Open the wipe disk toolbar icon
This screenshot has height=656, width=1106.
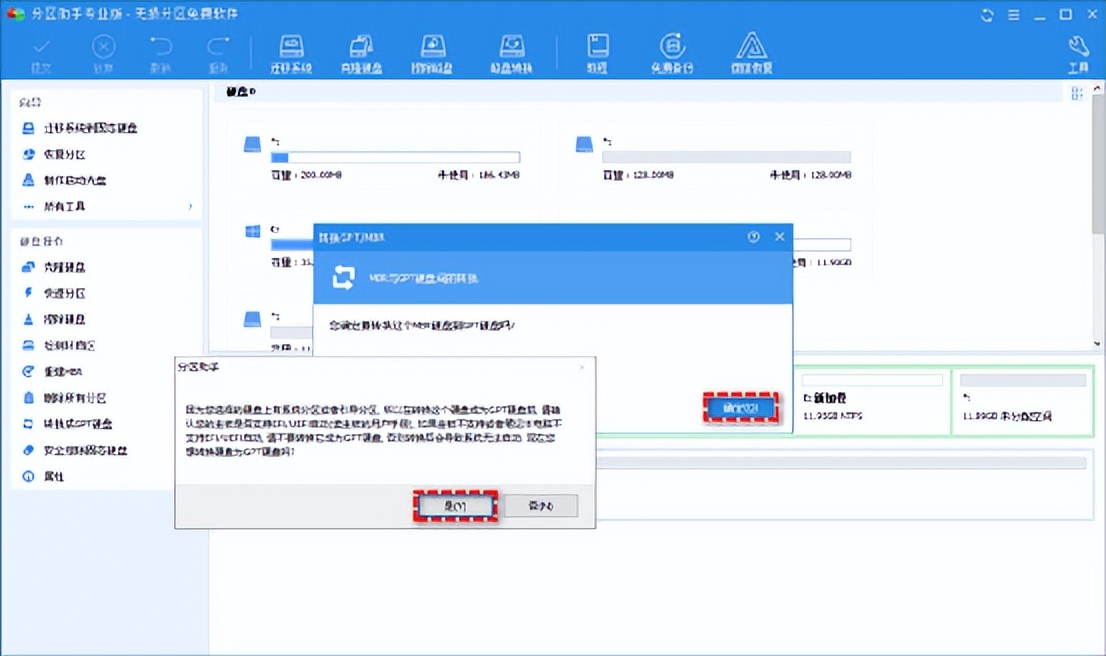tap(433, 52)
